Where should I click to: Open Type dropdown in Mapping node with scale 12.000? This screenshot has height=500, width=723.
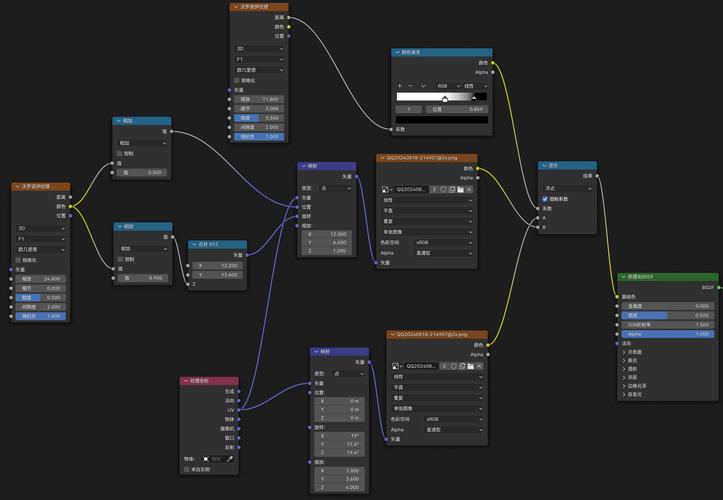[336, 188]
